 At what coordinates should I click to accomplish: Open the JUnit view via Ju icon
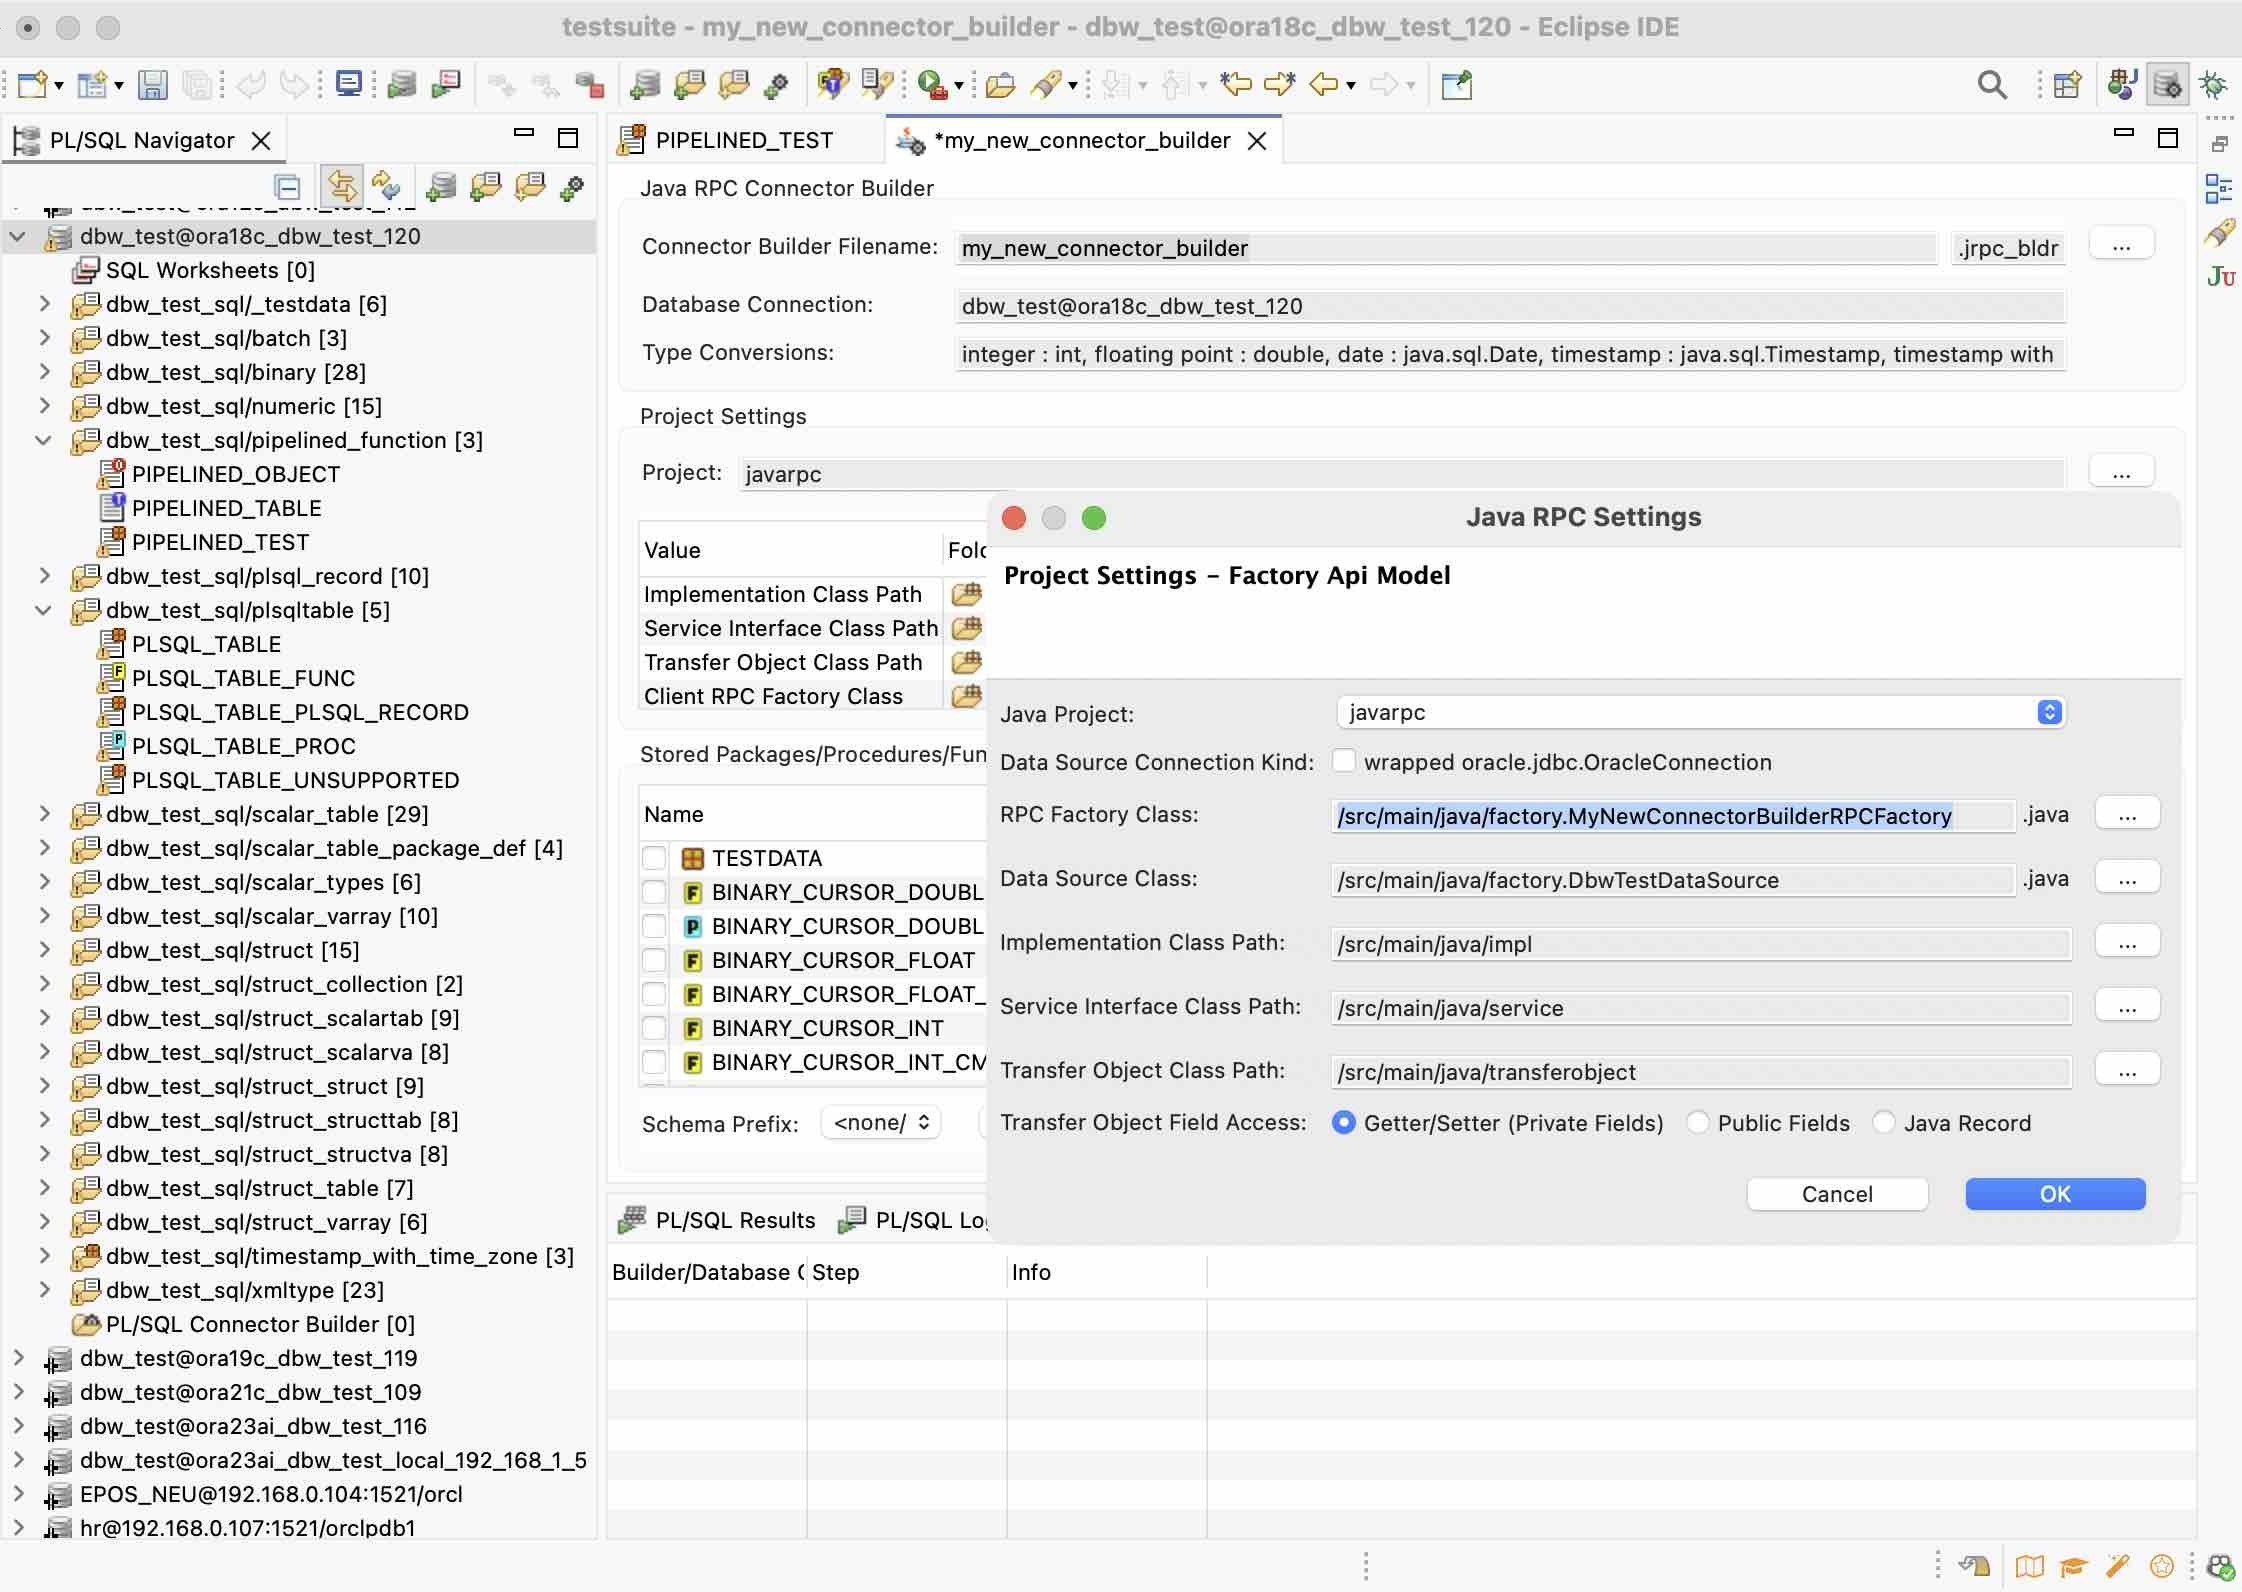[x=2221, y=276]
